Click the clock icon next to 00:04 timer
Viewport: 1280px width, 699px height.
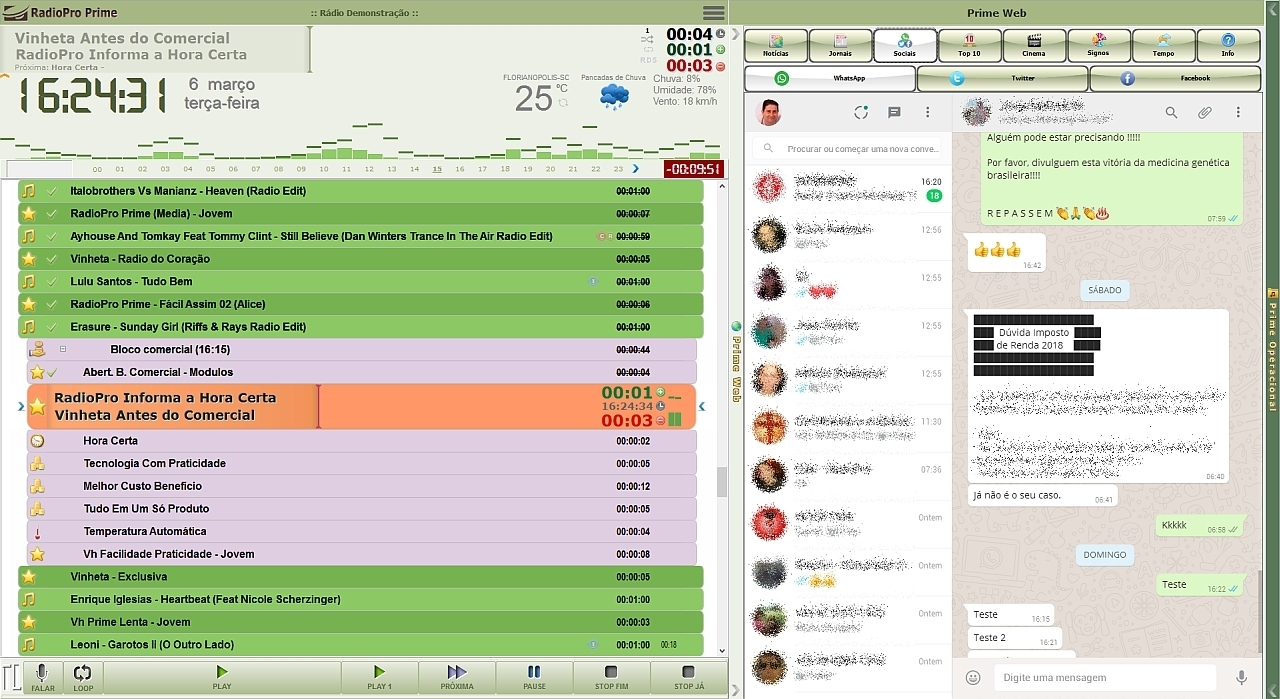coord(721,34)
